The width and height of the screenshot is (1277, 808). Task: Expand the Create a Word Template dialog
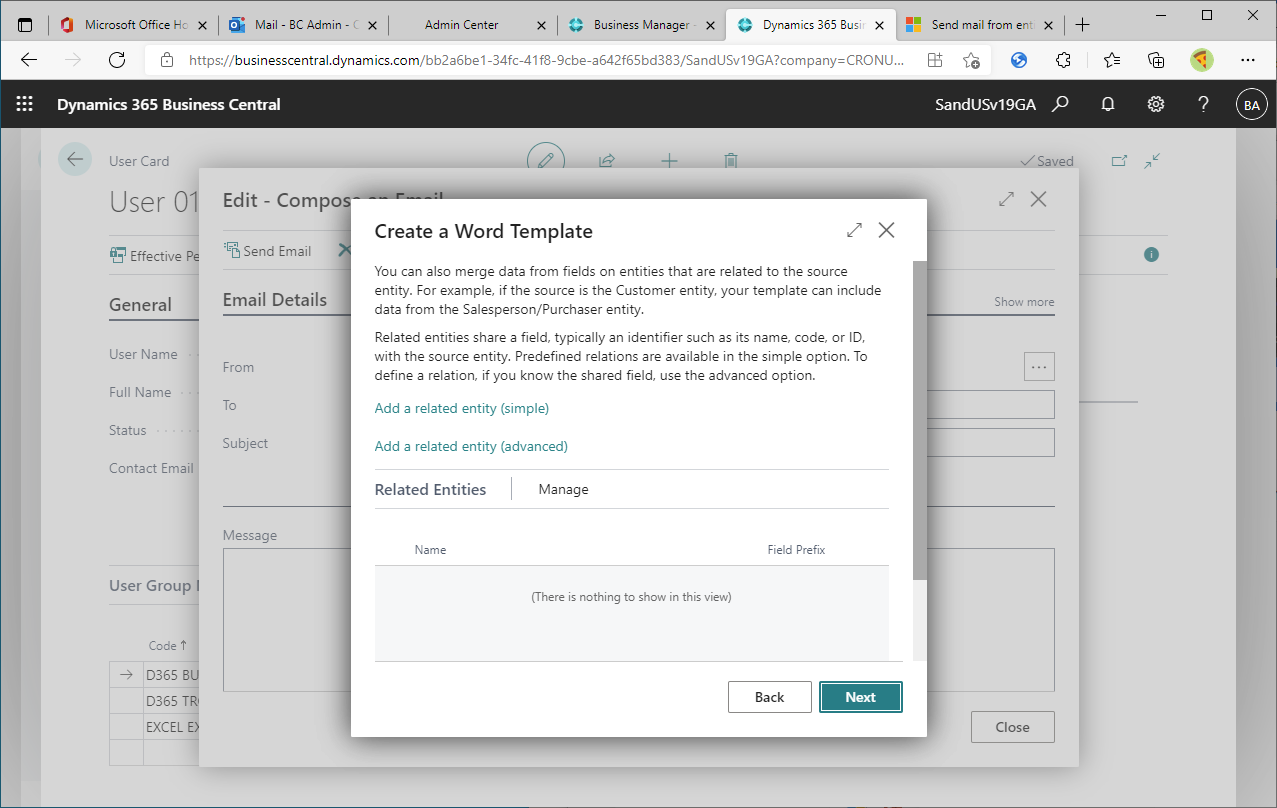pos(854,230)
